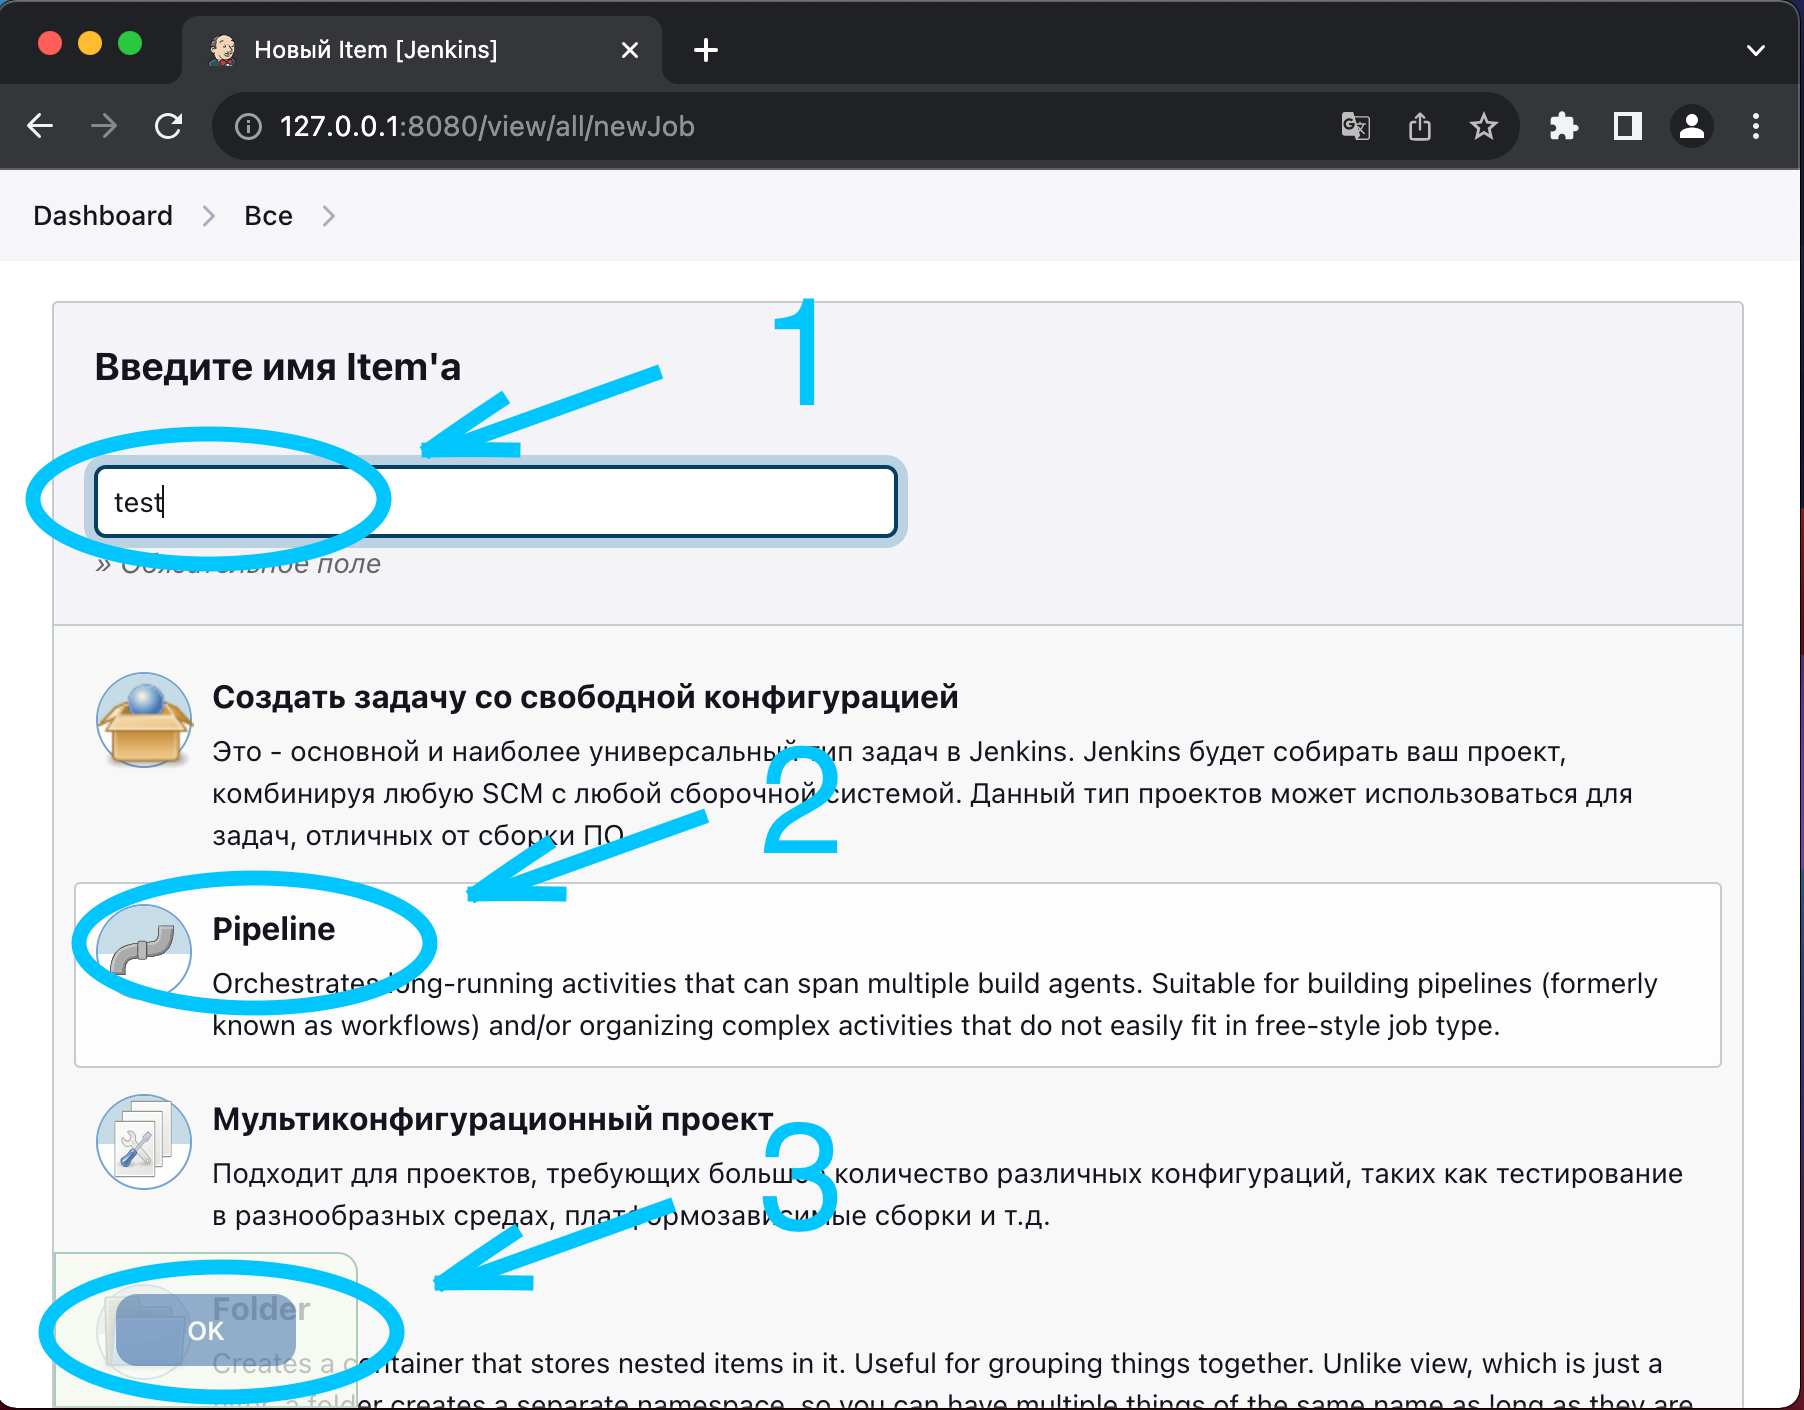Click the Pipeline pipe icon

click(x=143, y=951)
